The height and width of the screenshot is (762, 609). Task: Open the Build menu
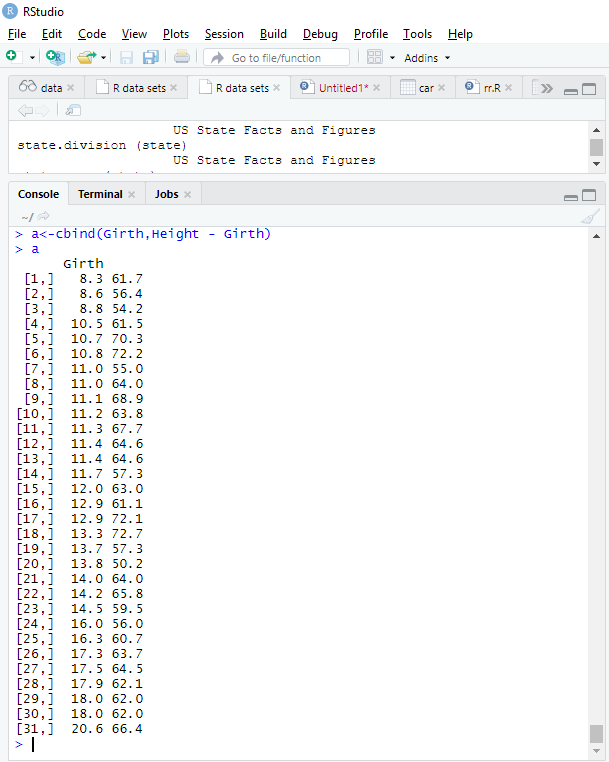[273, 34]
